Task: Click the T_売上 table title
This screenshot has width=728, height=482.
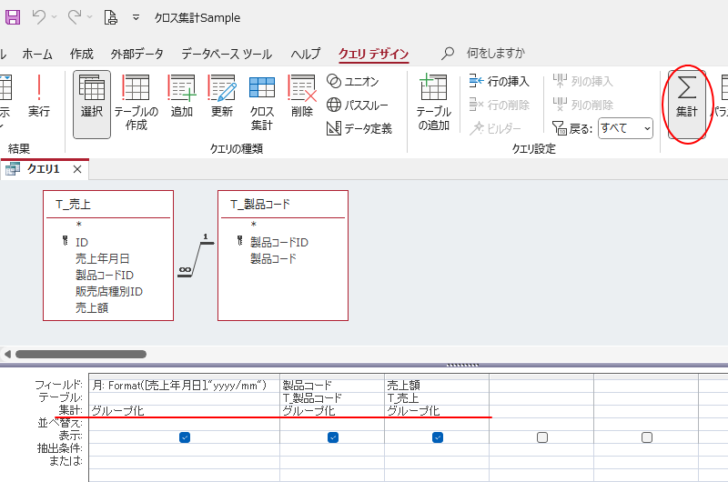Action: (73, 204)
